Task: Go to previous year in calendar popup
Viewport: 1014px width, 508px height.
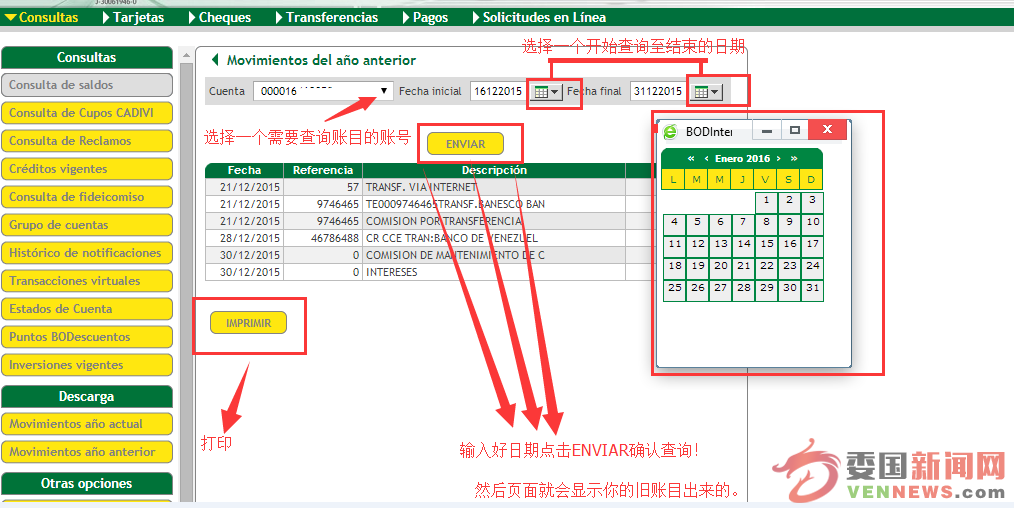Action: (x=691, y=158)
